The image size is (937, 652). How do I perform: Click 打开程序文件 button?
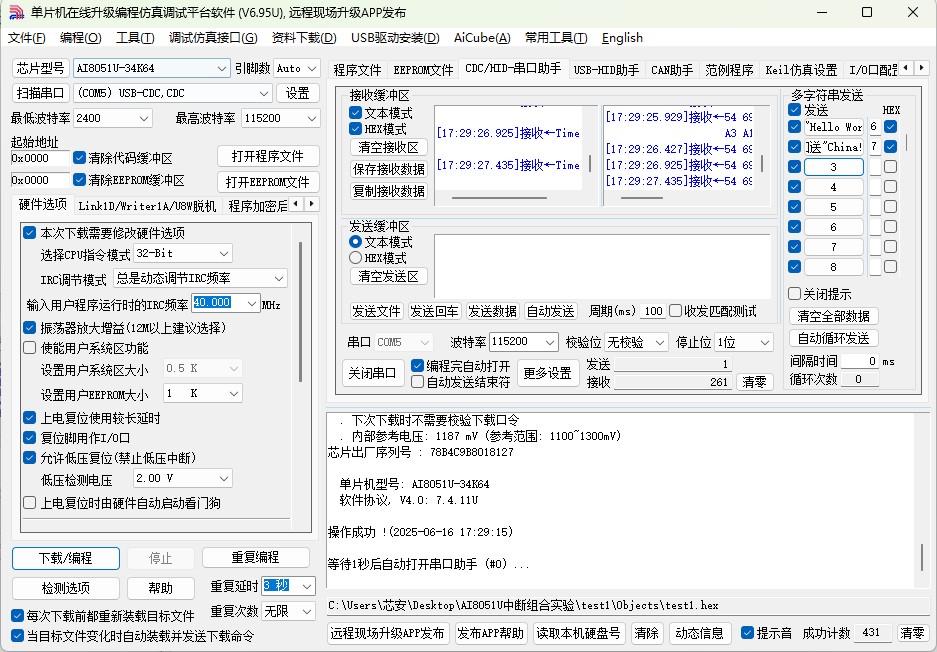(268, 157)
